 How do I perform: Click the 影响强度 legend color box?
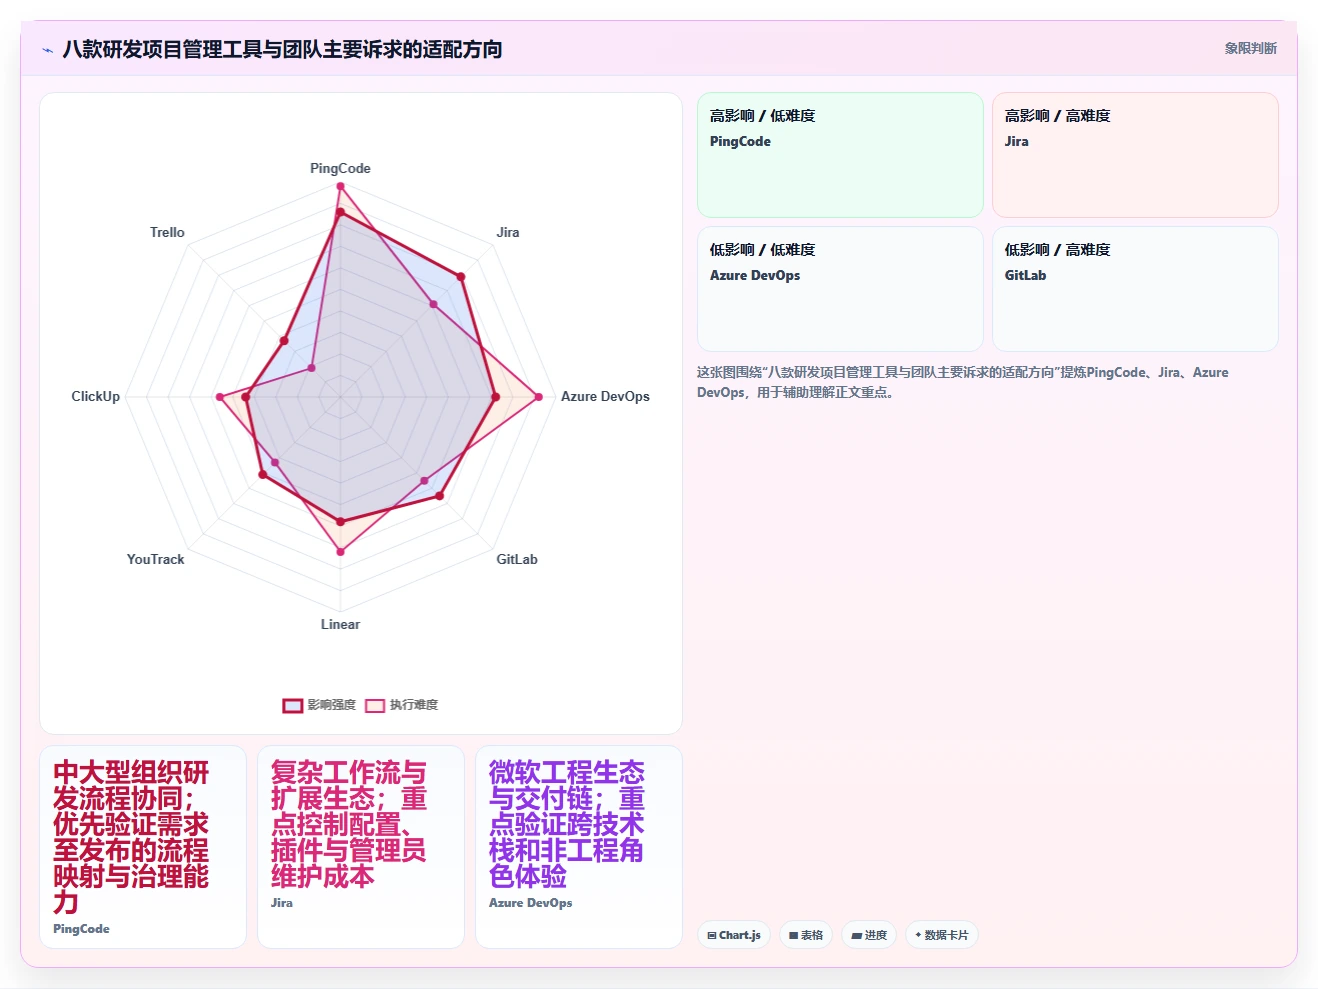click(292, 705)
